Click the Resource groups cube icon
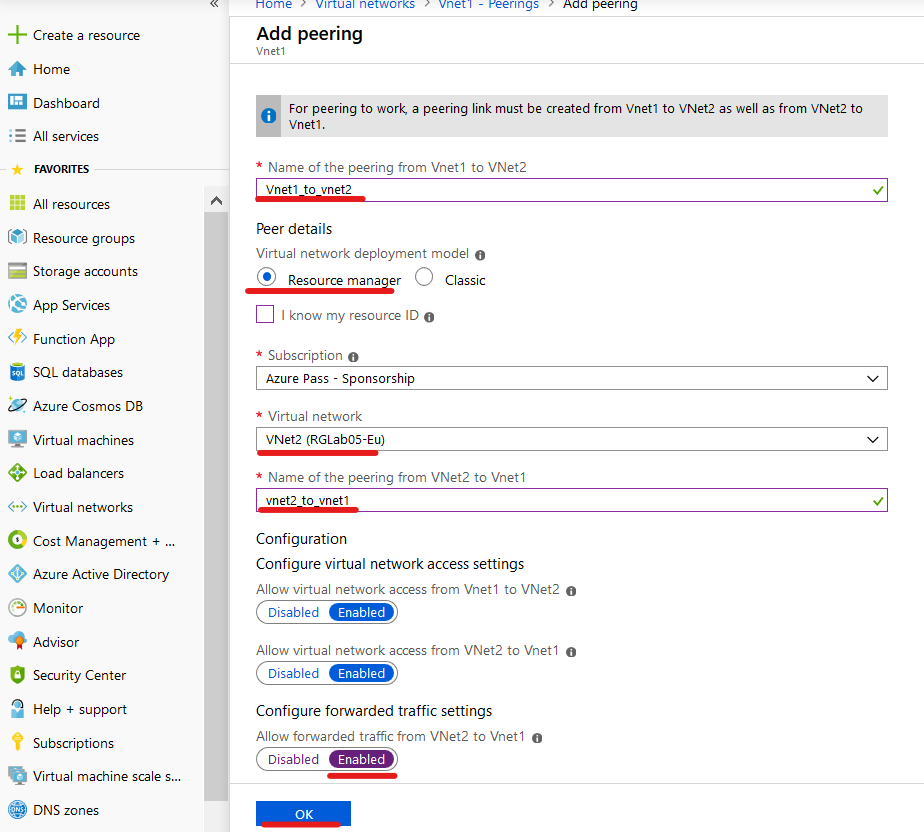This screenshot has width=924, height=832. (x=17, y=237)
